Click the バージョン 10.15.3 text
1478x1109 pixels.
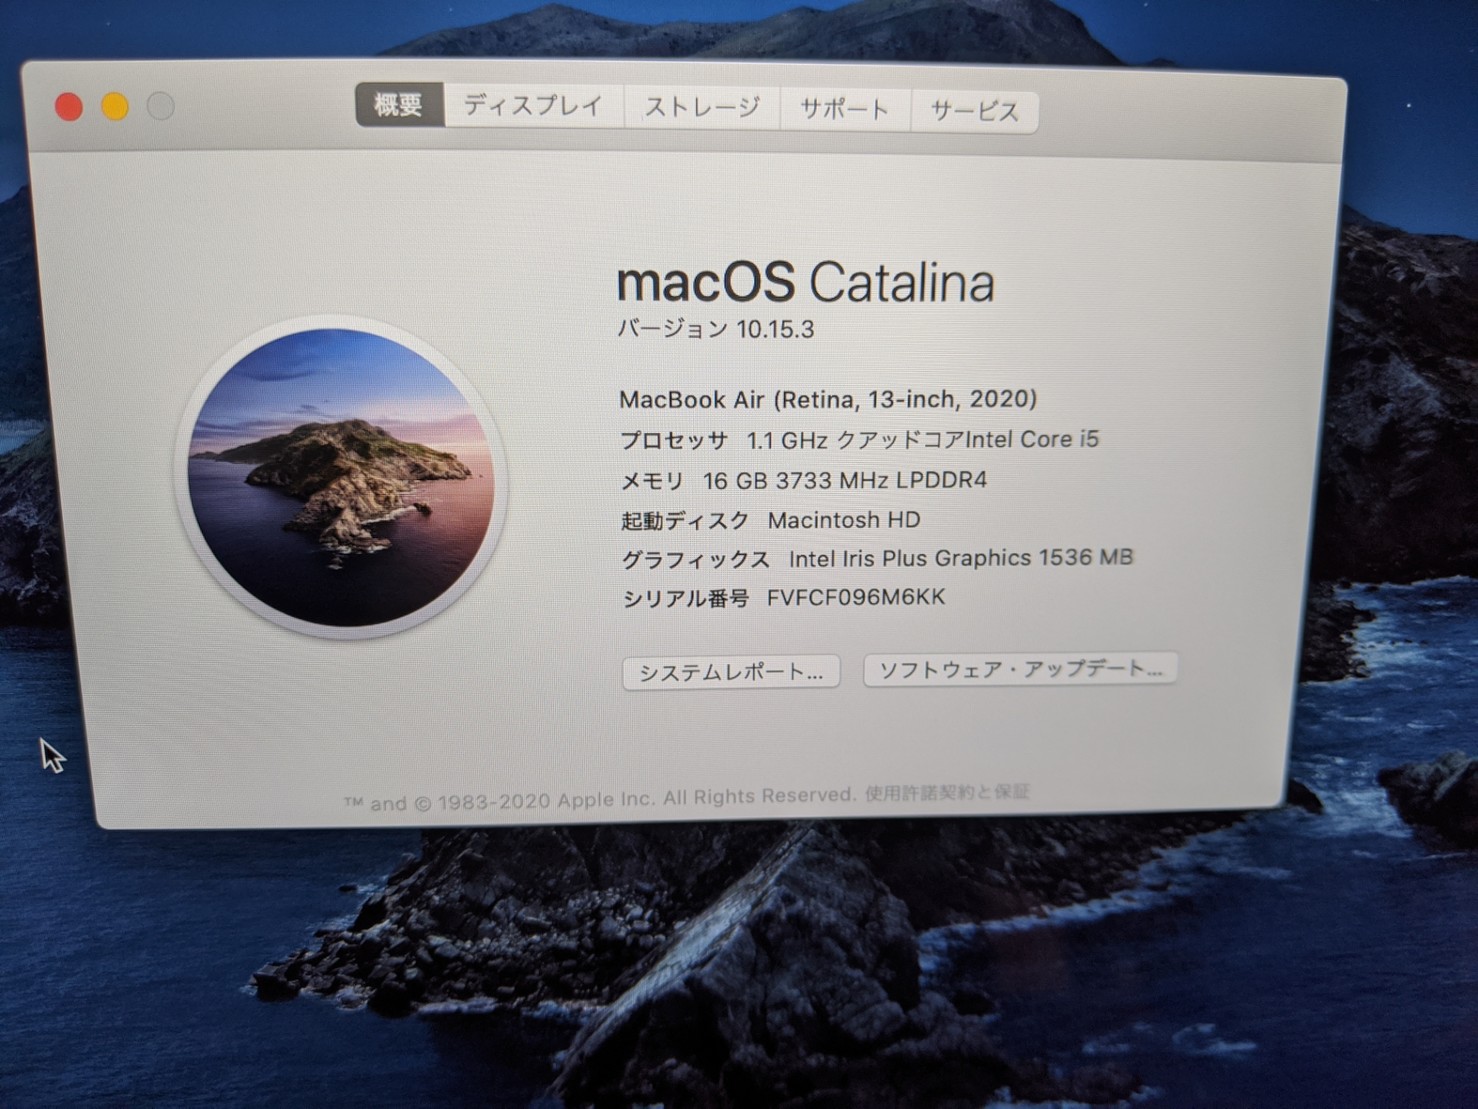pos(716,329)
